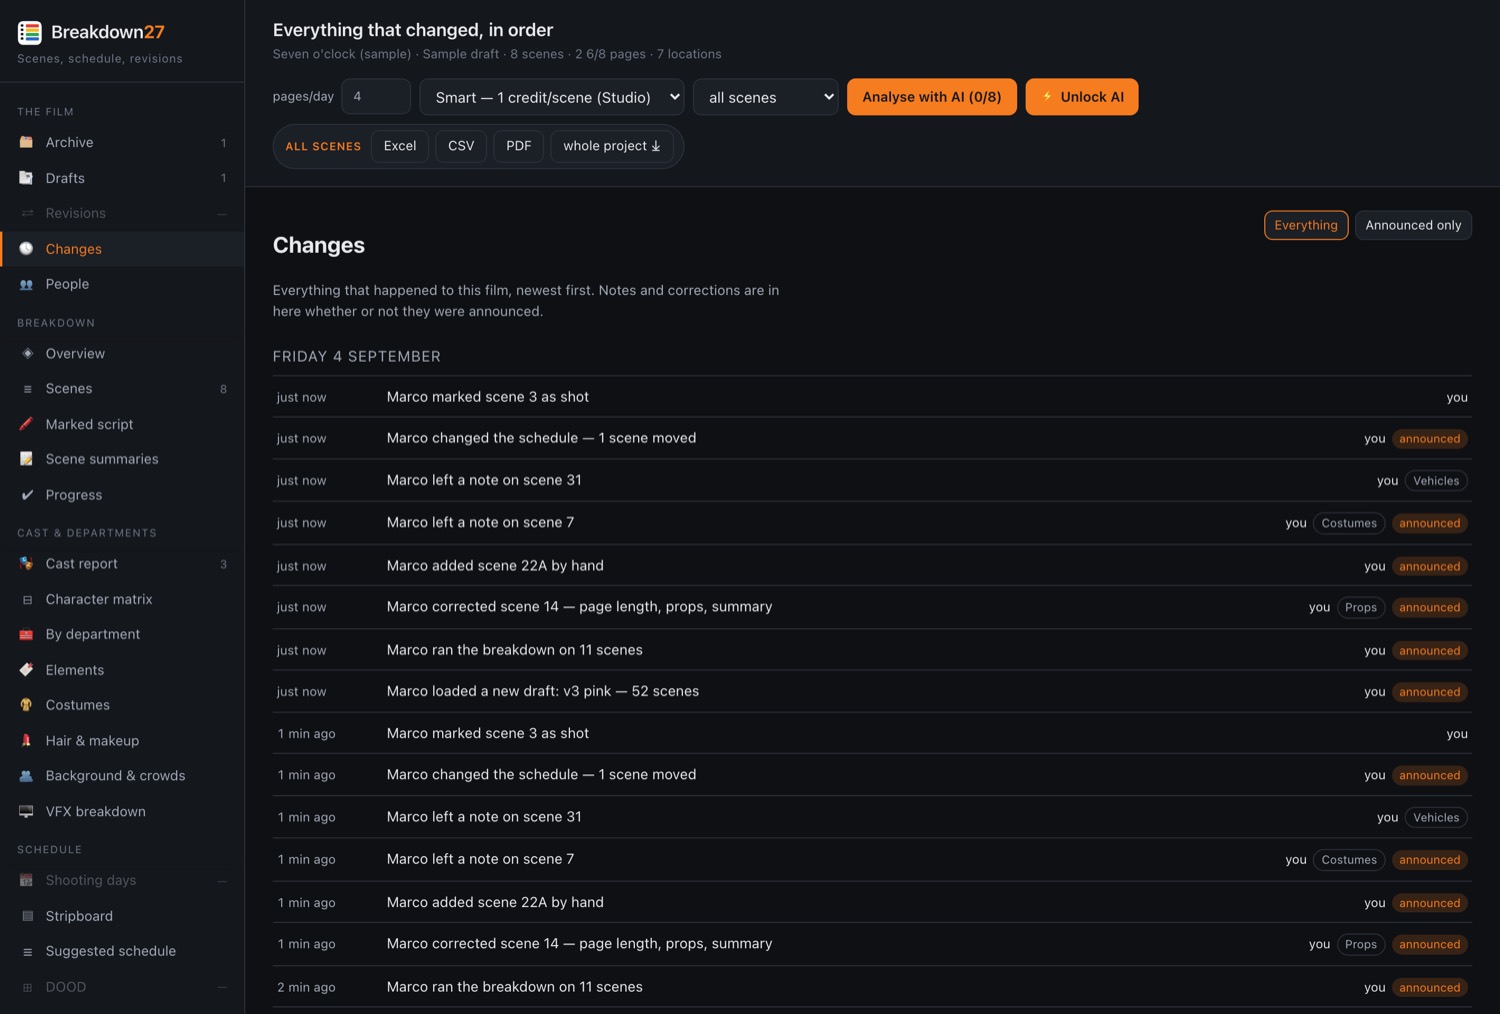Open Costumes via its sidebar icon
This screenshot has height=1014, width=1500.
coord(27,705)
